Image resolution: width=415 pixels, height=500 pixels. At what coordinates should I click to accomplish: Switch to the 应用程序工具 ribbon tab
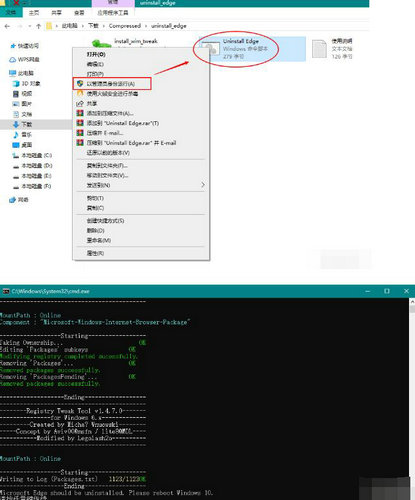(x=113, y=13)
